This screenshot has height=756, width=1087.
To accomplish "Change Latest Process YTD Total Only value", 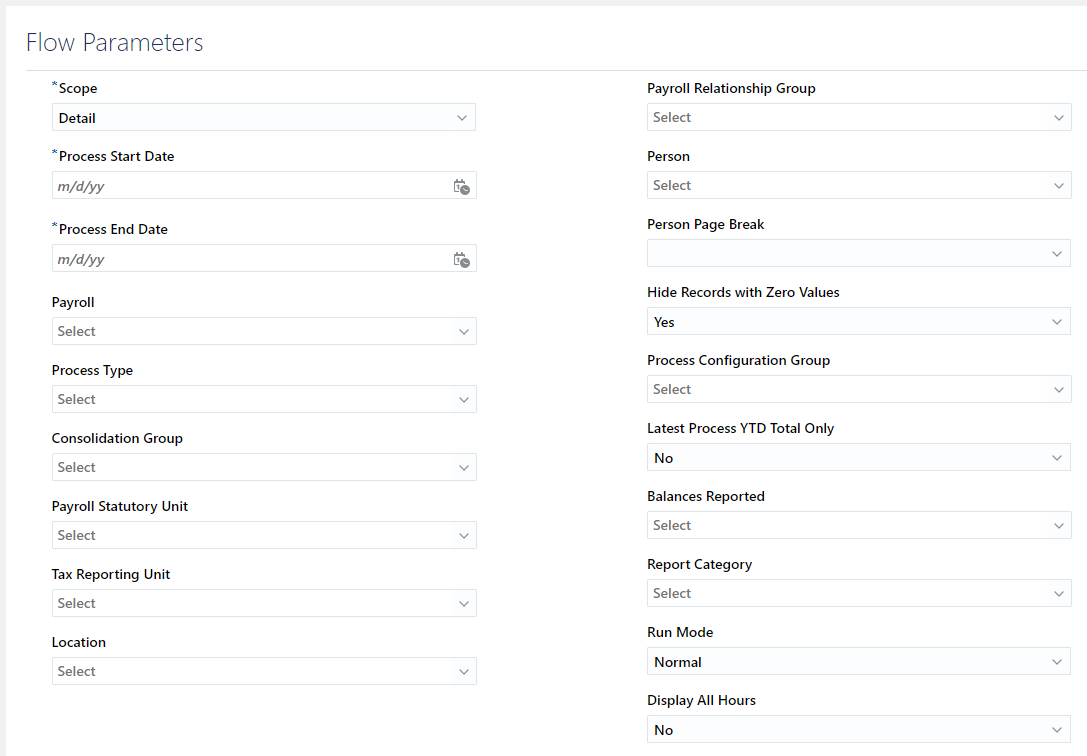I will 859,457.
